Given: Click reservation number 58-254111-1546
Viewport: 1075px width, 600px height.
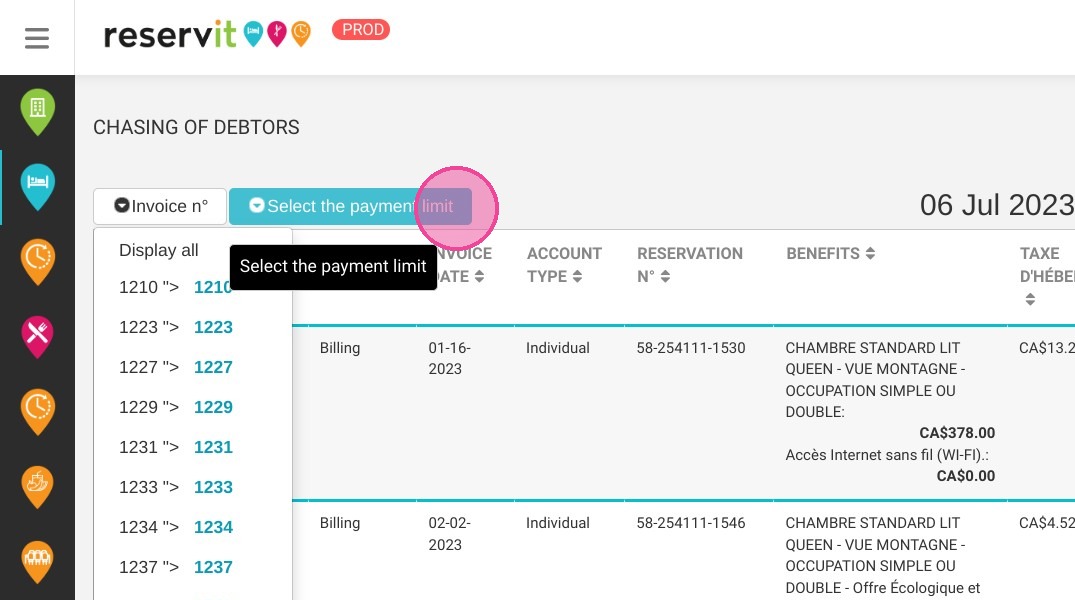Looking at the screenshot, I should pyautogui.click(x=690, y=523).
